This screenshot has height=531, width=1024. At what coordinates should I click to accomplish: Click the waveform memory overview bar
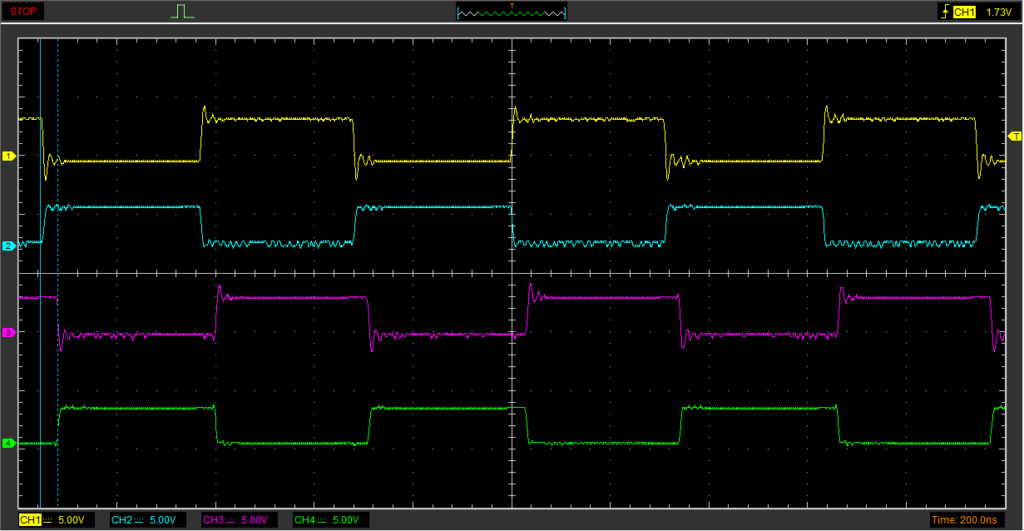pos(511,13)
